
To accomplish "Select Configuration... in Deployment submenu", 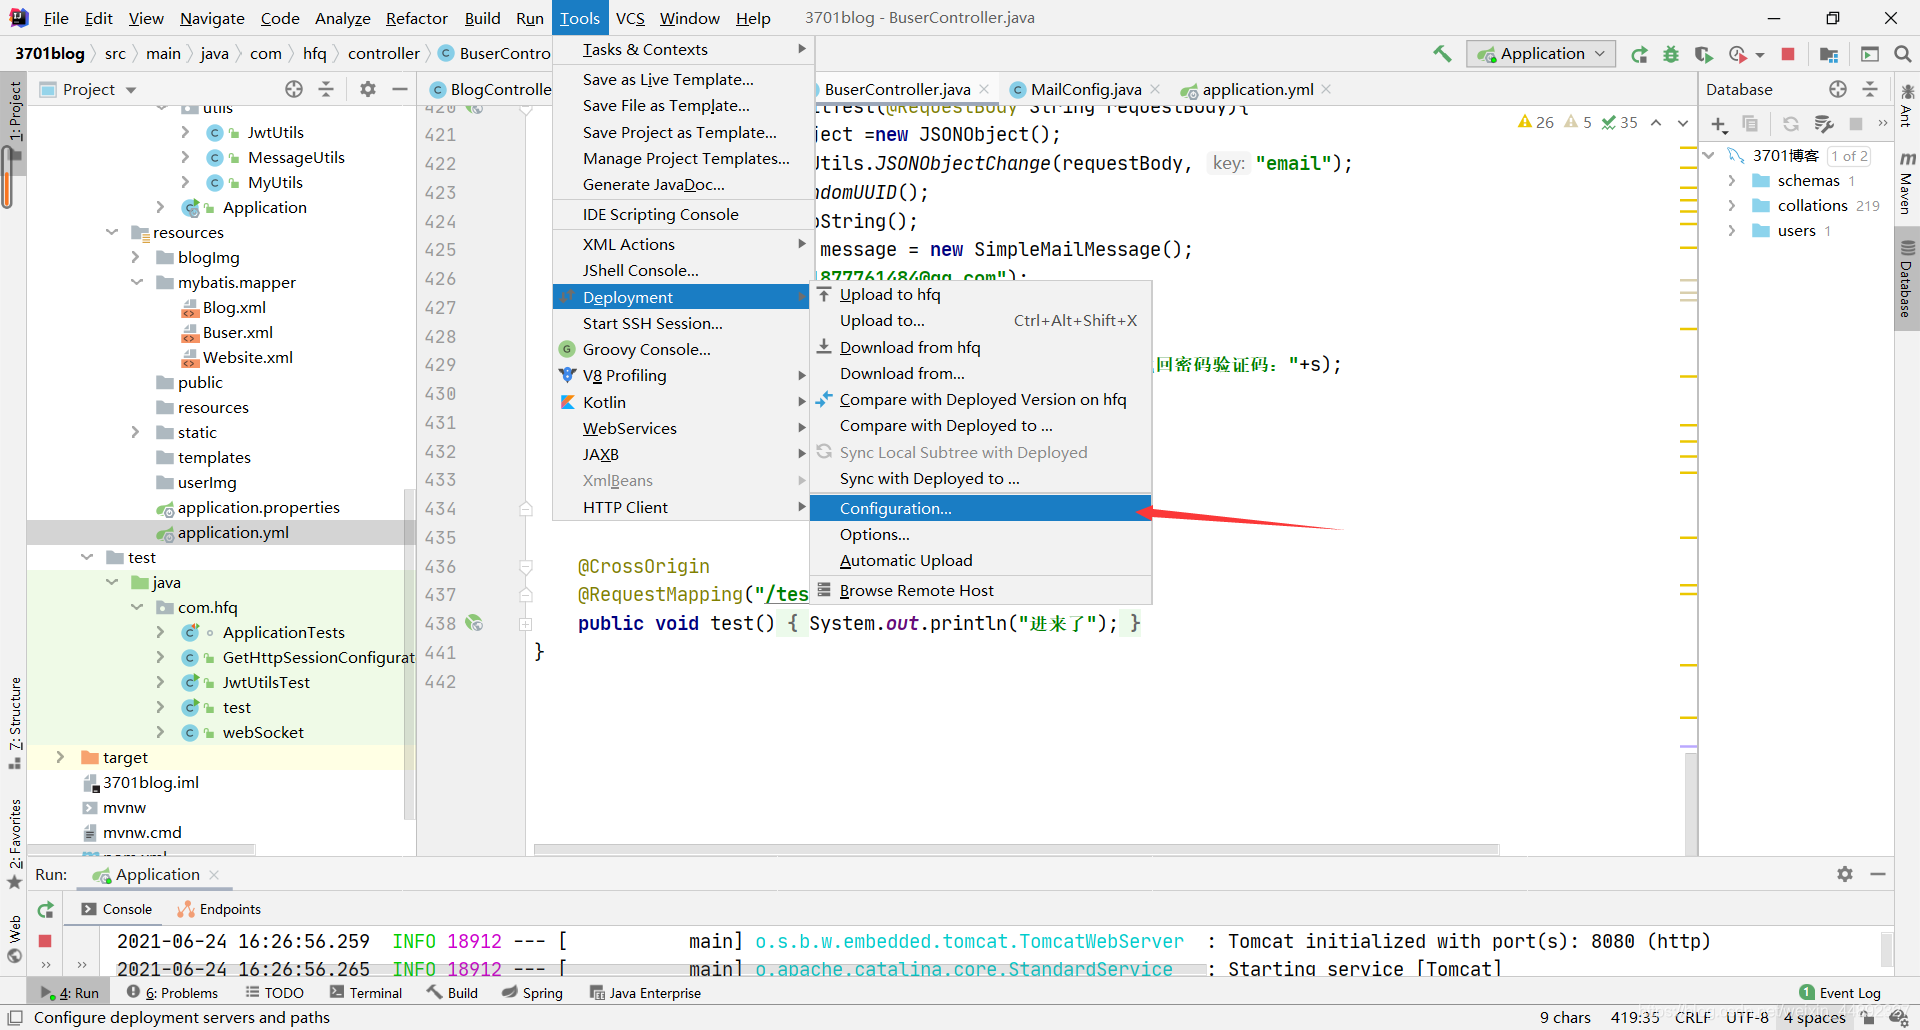I will (x=980, y=508).
